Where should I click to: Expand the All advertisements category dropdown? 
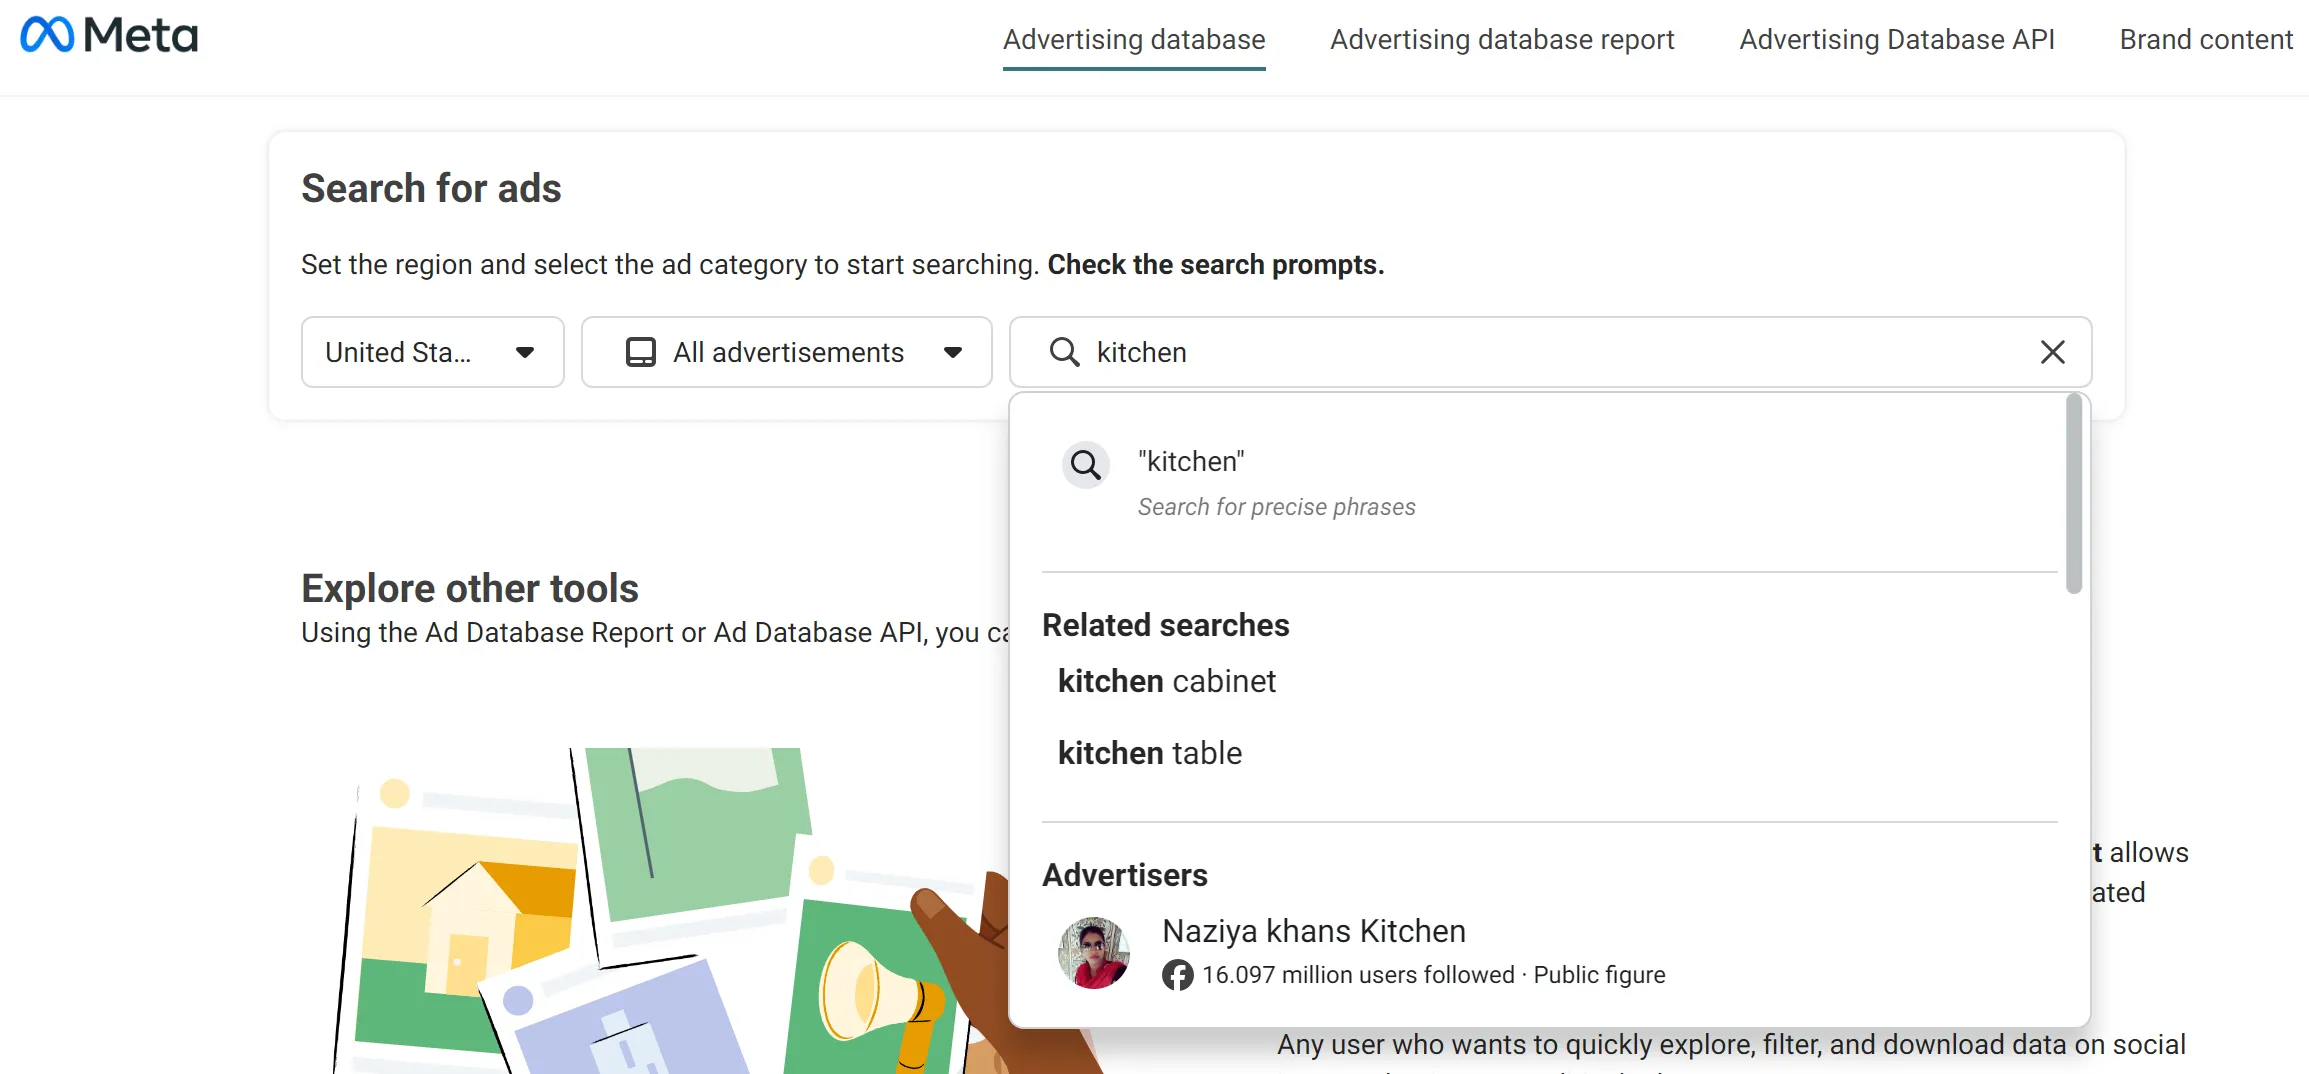pyautogui.click(x=787, y=352)
